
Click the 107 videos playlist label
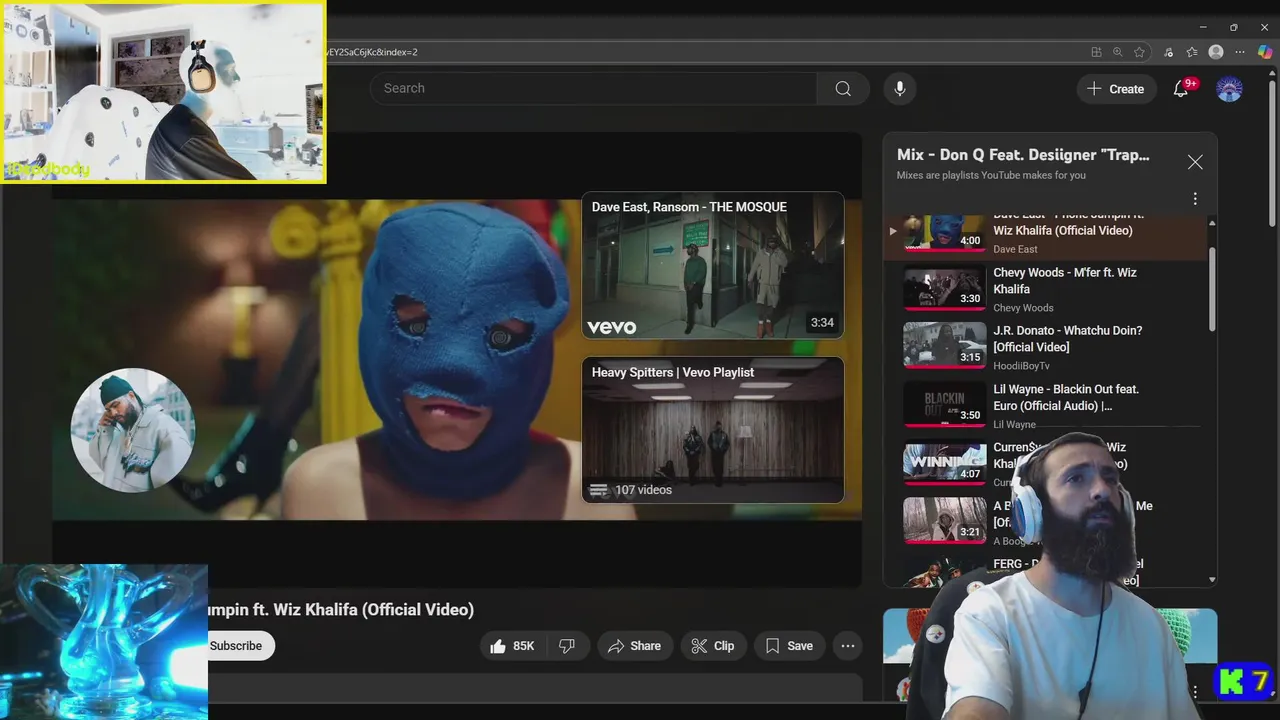pos(643,490)
